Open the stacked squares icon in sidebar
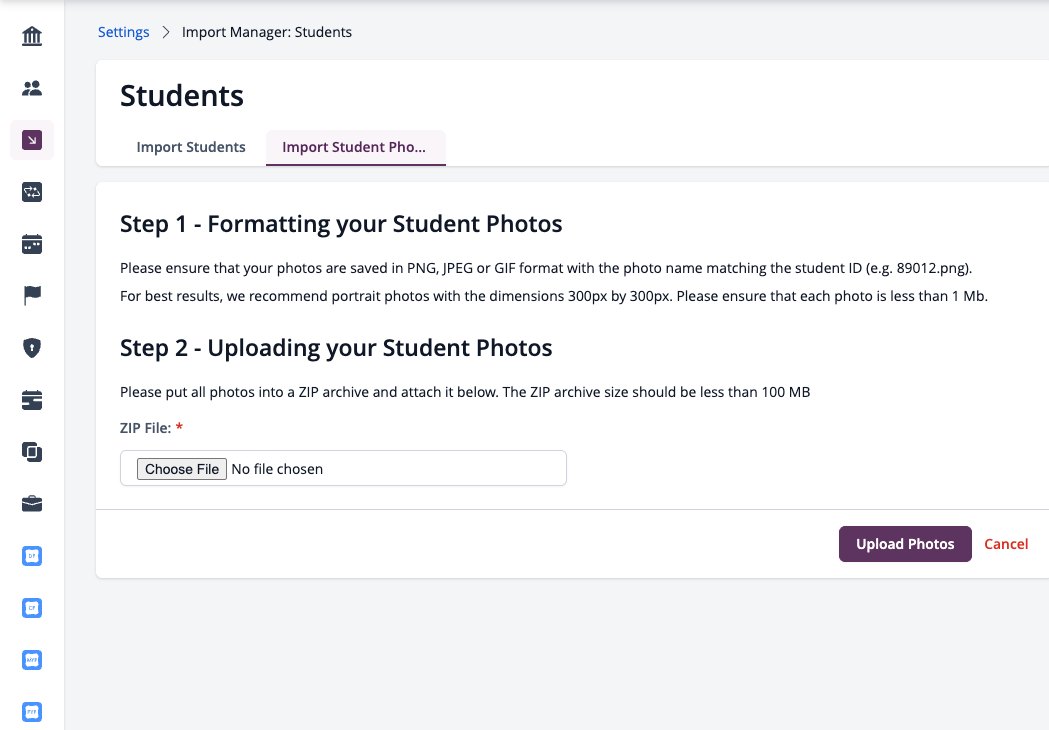This screenshot has width=1049, height=730. tap(31, 452)
